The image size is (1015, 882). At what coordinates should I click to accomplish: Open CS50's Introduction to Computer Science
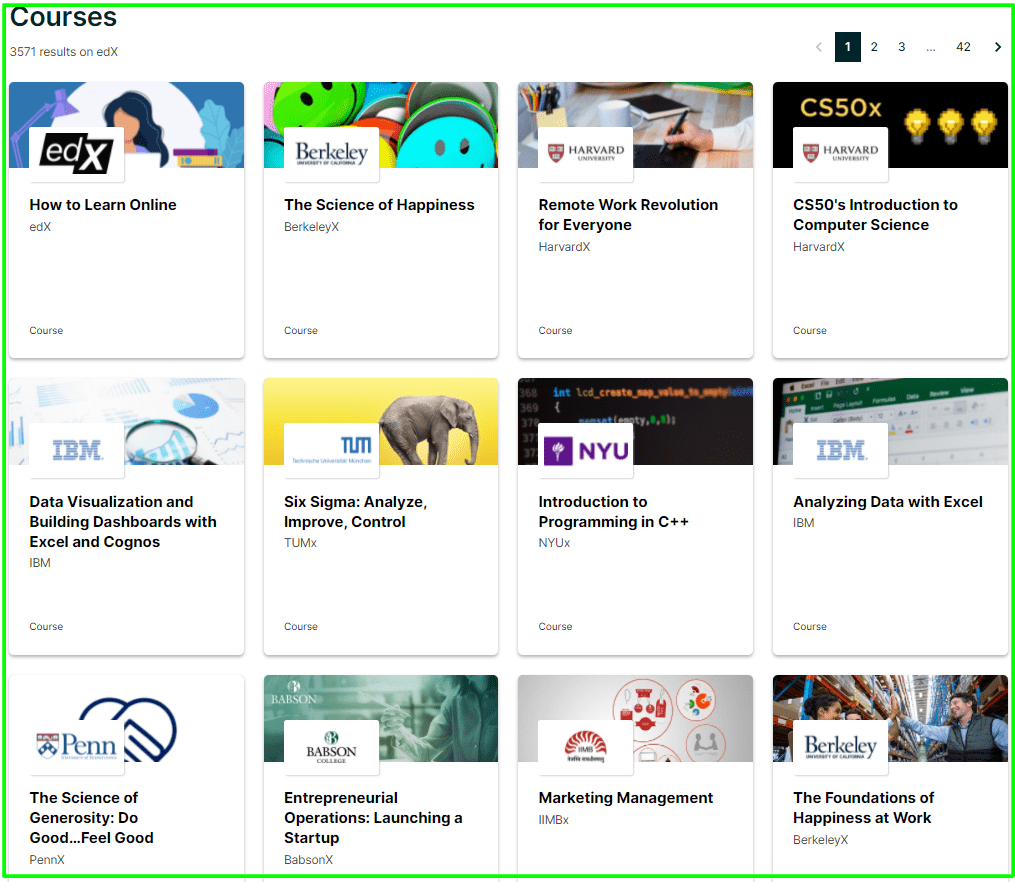tap(875, 215)
